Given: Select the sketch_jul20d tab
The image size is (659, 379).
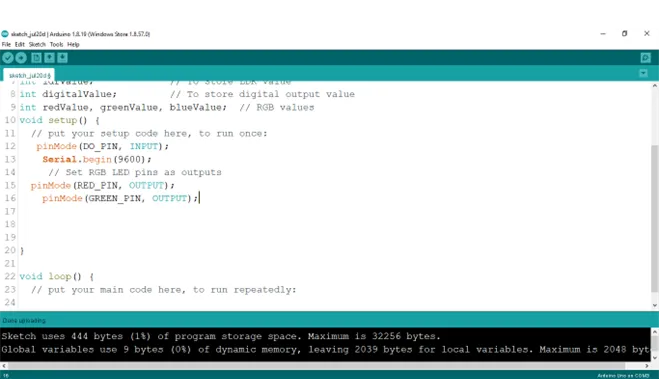Looking at the screenshot, I should [x=29, y=75].
